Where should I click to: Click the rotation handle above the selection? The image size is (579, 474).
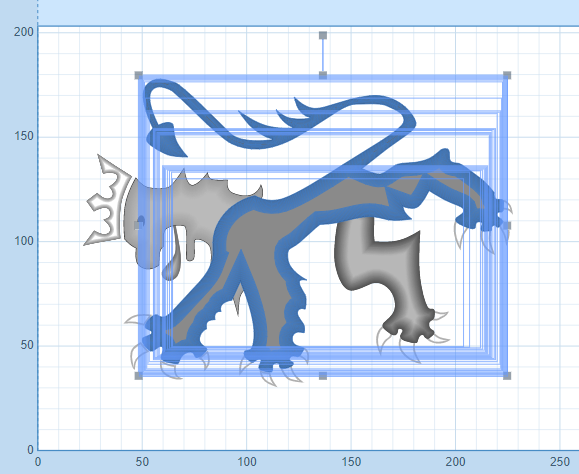(323, 35)
